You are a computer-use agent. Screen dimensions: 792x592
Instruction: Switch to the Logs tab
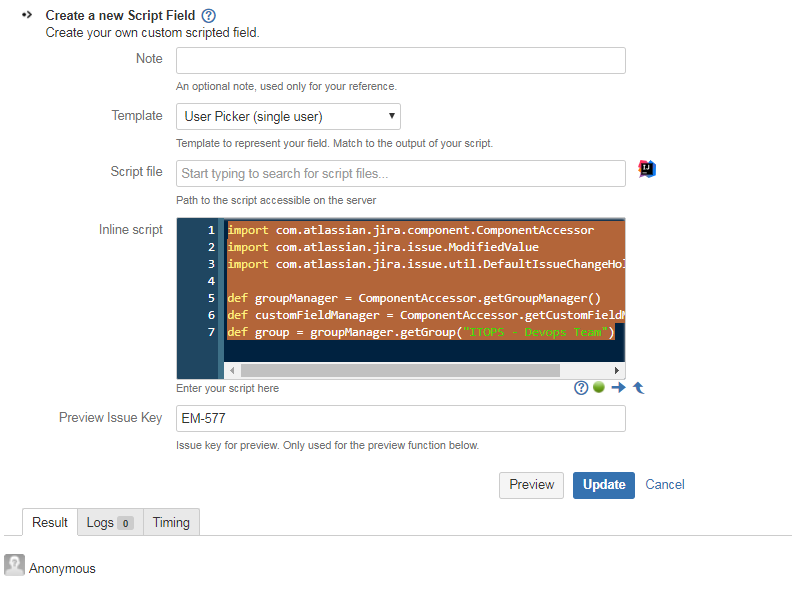(110, 522)
